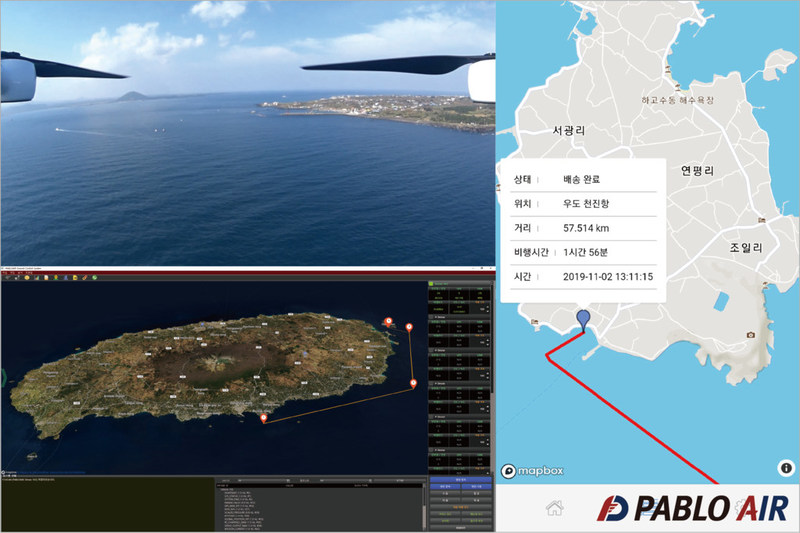Screen dimensions: 800x533
Task: Toggle the checkbox of the fourth drone panel
Action: tap(431, 383)
